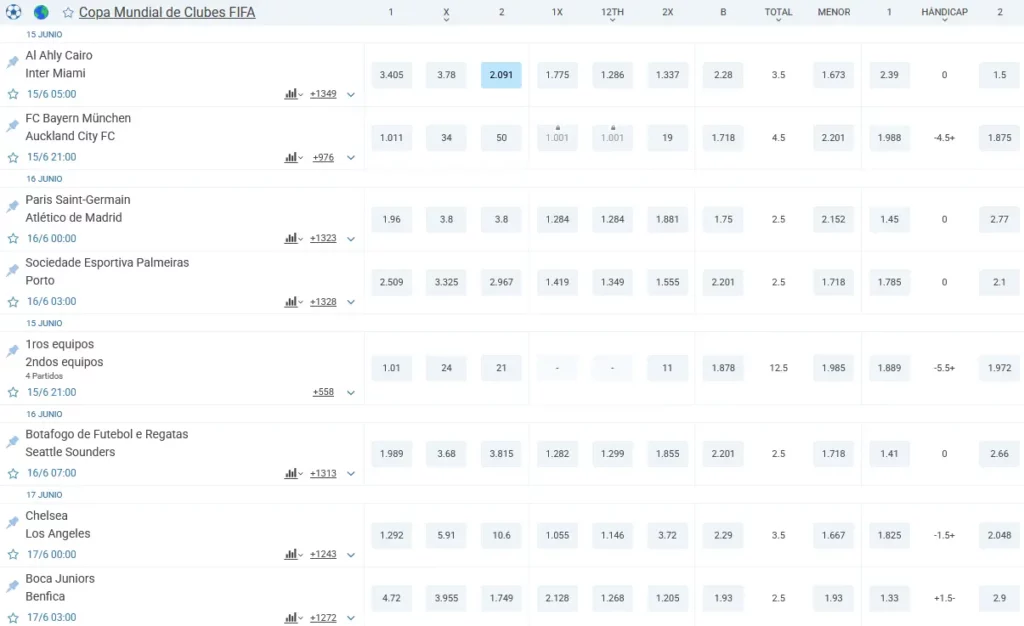
Task: Open statistics for Palmeiras vs Porto
Action: pyautogui.click(x=293, y=302)
